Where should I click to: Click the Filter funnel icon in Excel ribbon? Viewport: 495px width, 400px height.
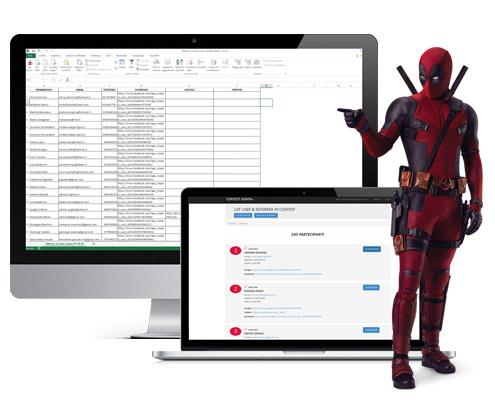[132, 63]
